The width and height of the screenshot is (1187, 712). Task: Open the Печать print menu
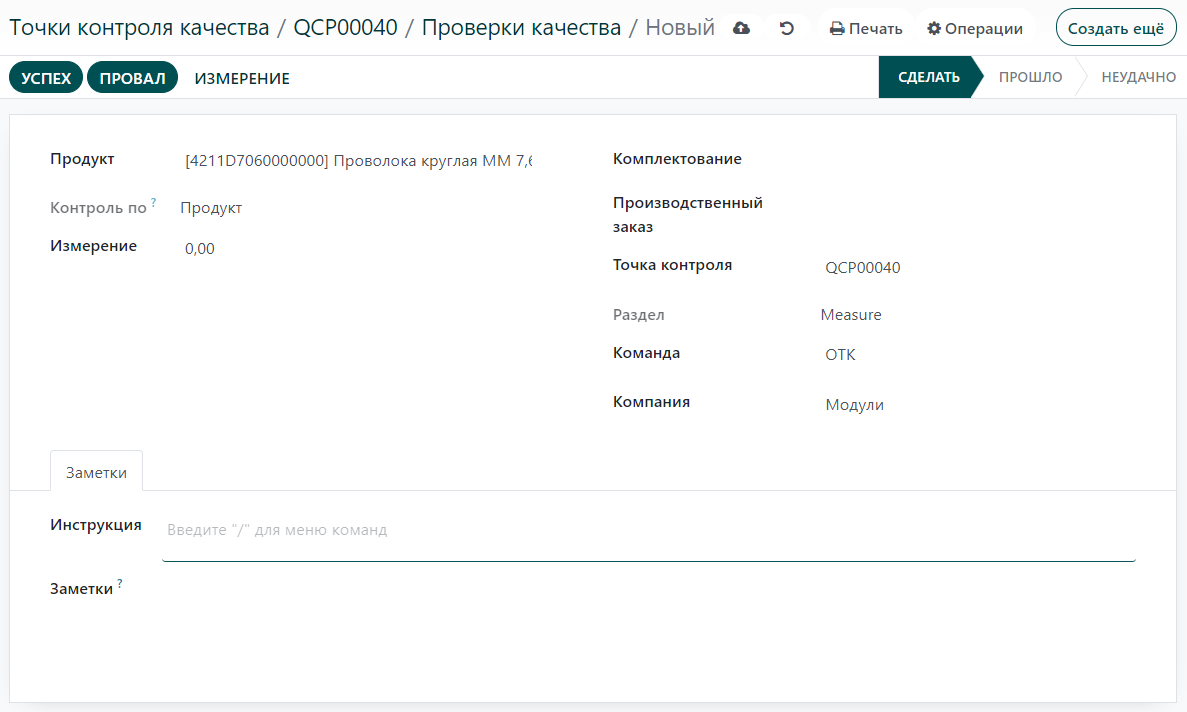[x=866, y=29]
